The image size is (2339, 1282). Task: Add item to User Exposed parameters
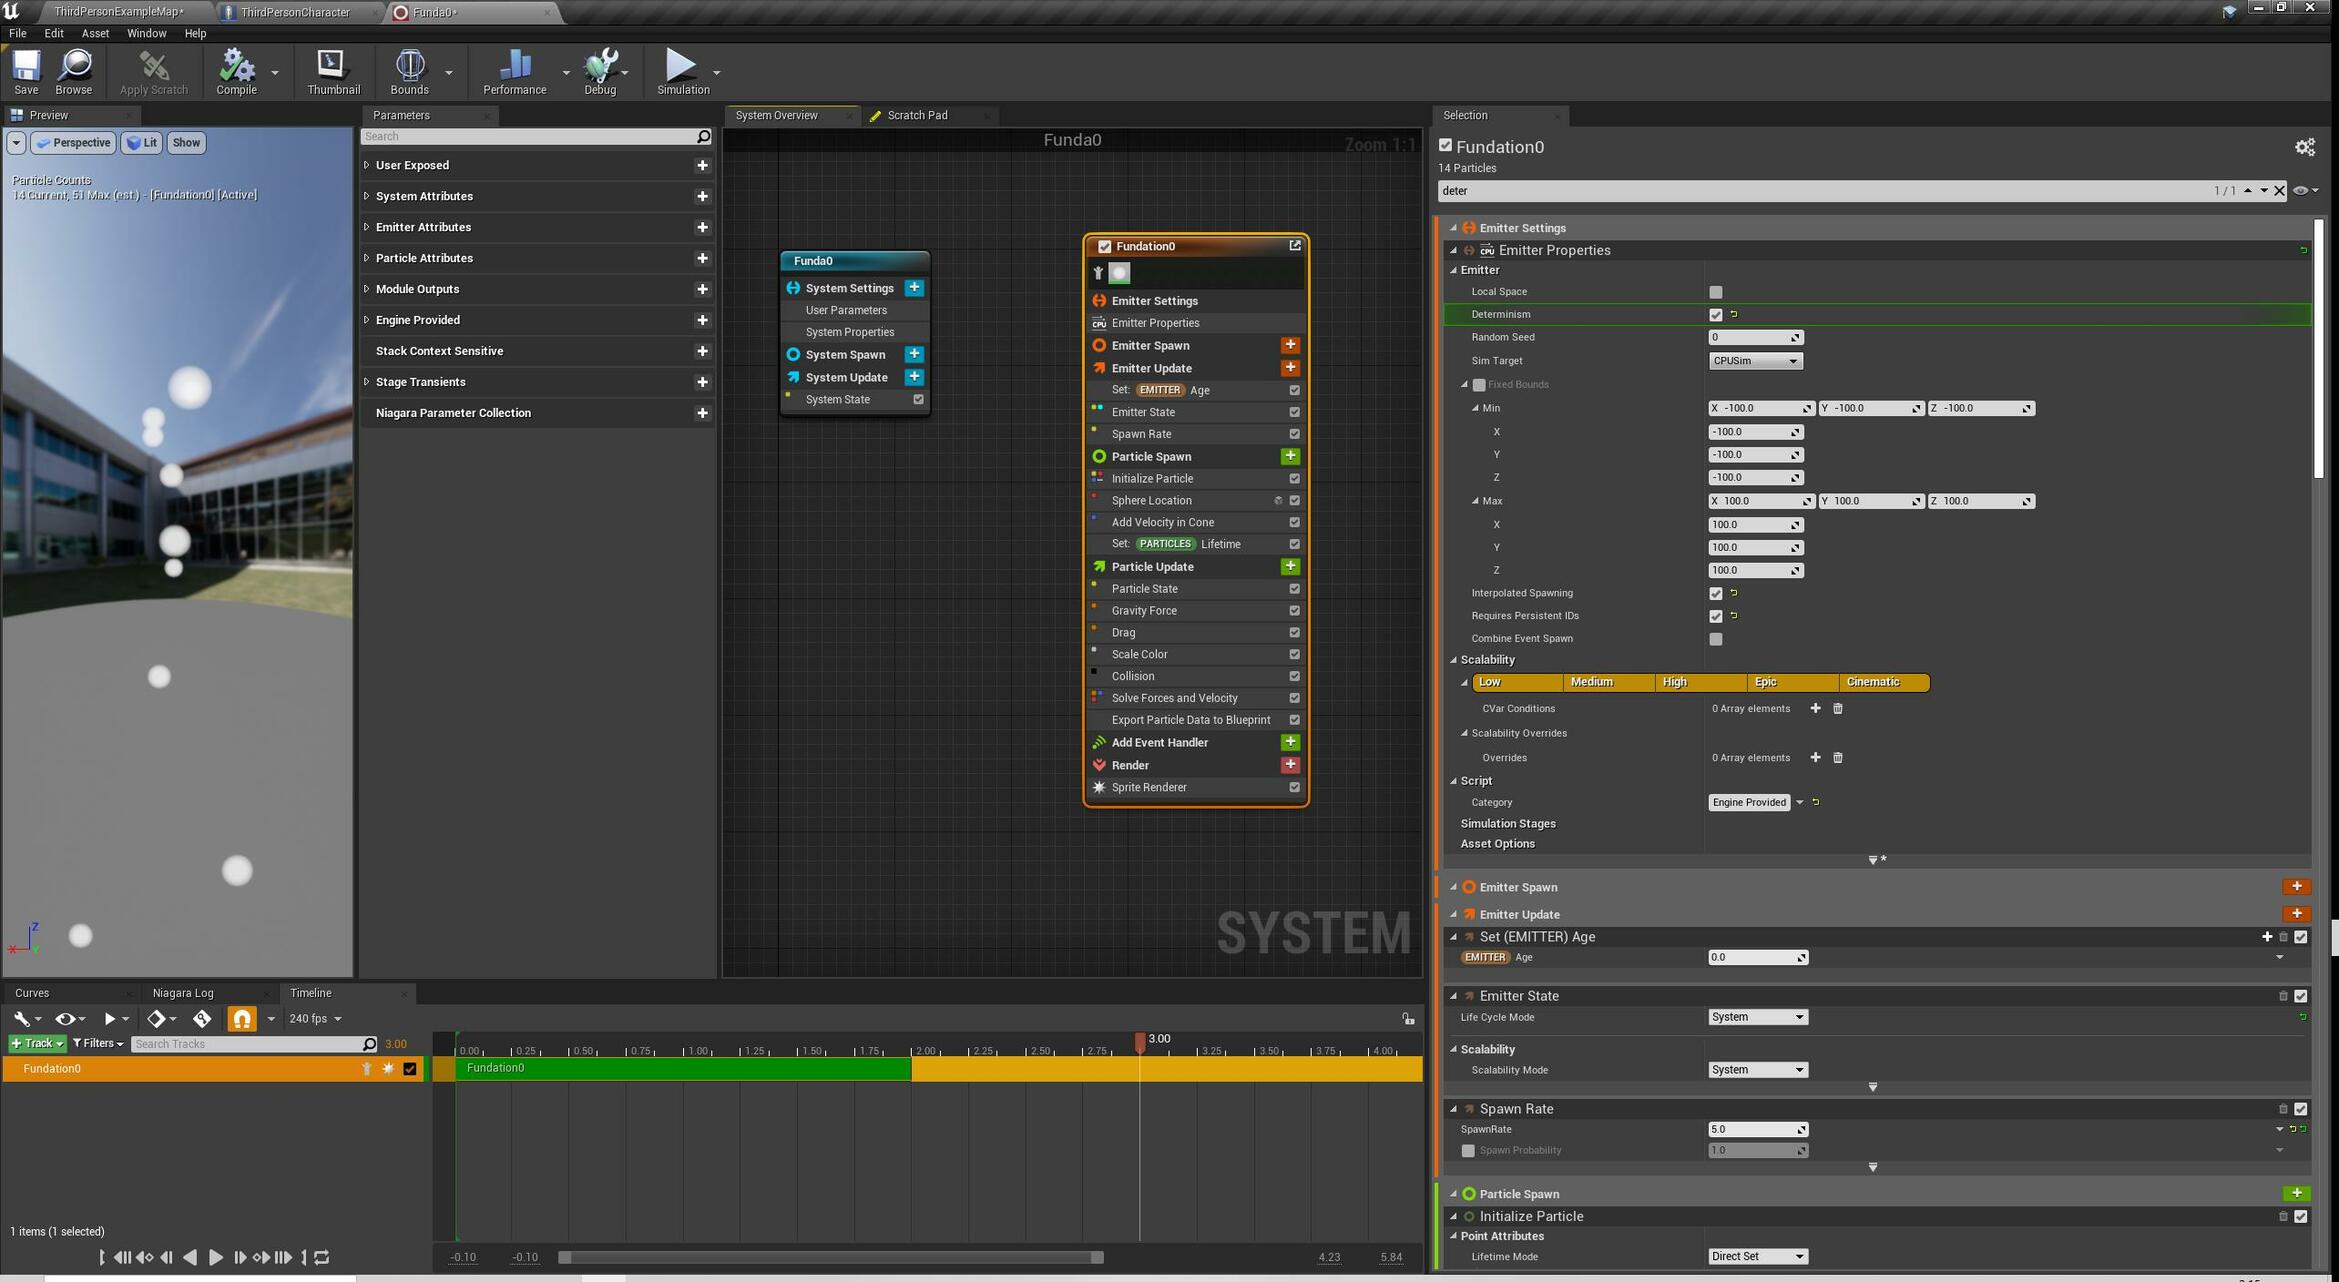click(x=702, y=165)
